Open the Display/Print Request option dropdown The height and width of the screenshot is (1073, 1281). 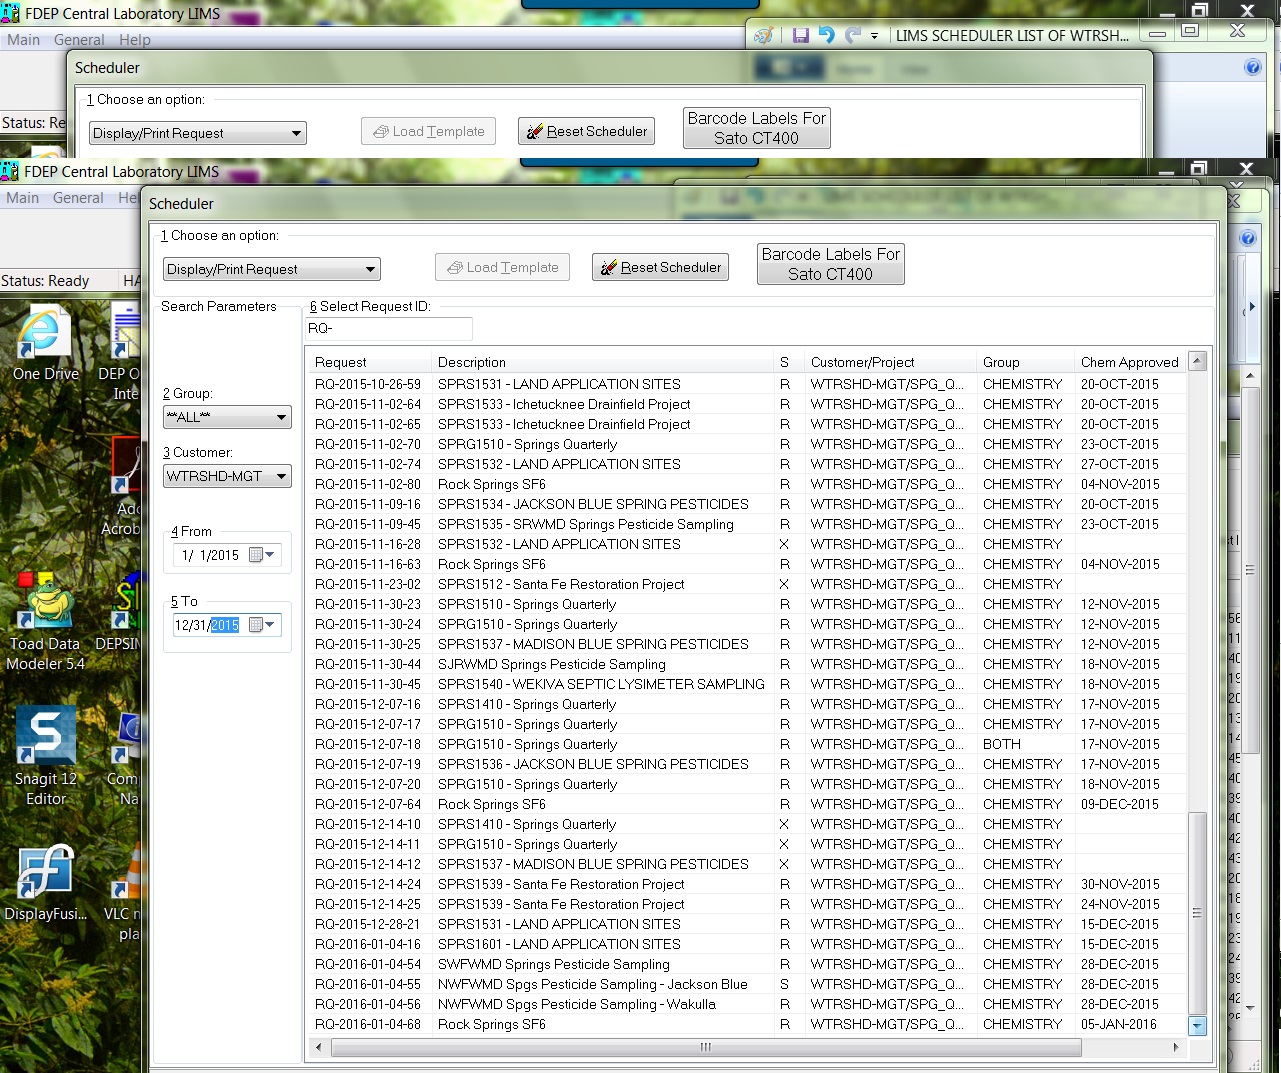(x=271, y=269)
